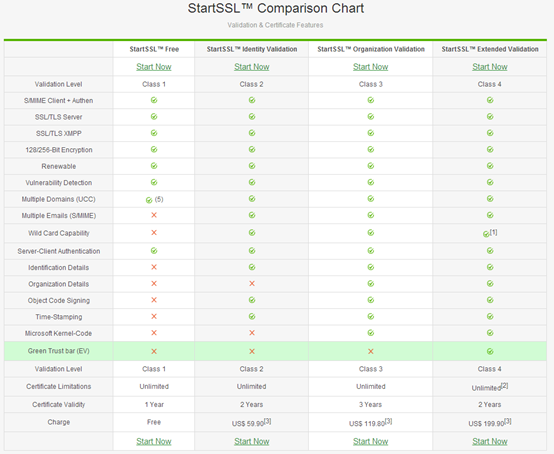Click SSL/TLS Server check in Identity Validation column
The width and height of the screenshot is (554, 454).
coord(252,117)
